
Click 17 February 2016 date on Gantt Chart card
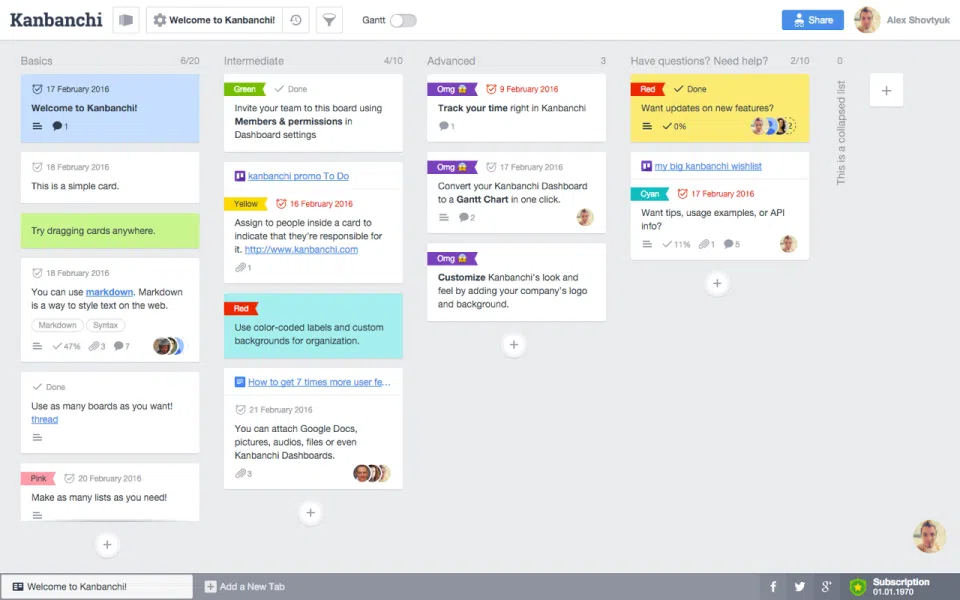pos(525,167)
